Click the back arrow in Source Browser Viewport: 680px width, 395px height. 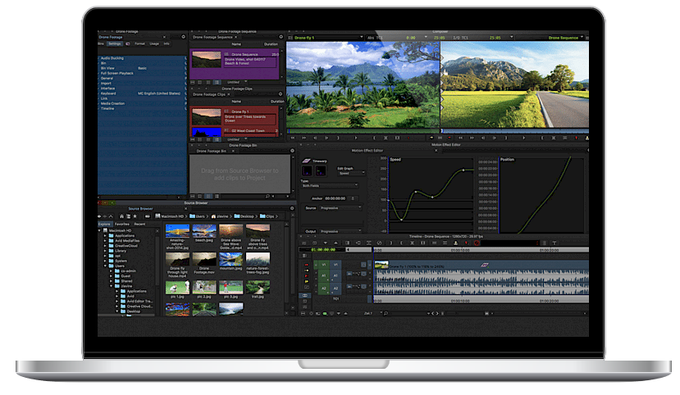[99, 216]
